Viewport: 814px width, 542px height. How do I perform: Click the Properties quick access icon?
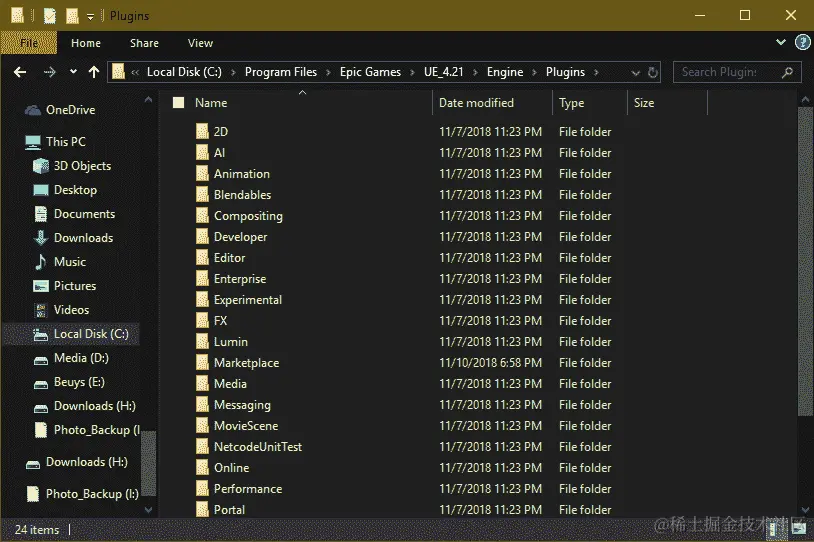pyautogui.click(x=50, y=16)
